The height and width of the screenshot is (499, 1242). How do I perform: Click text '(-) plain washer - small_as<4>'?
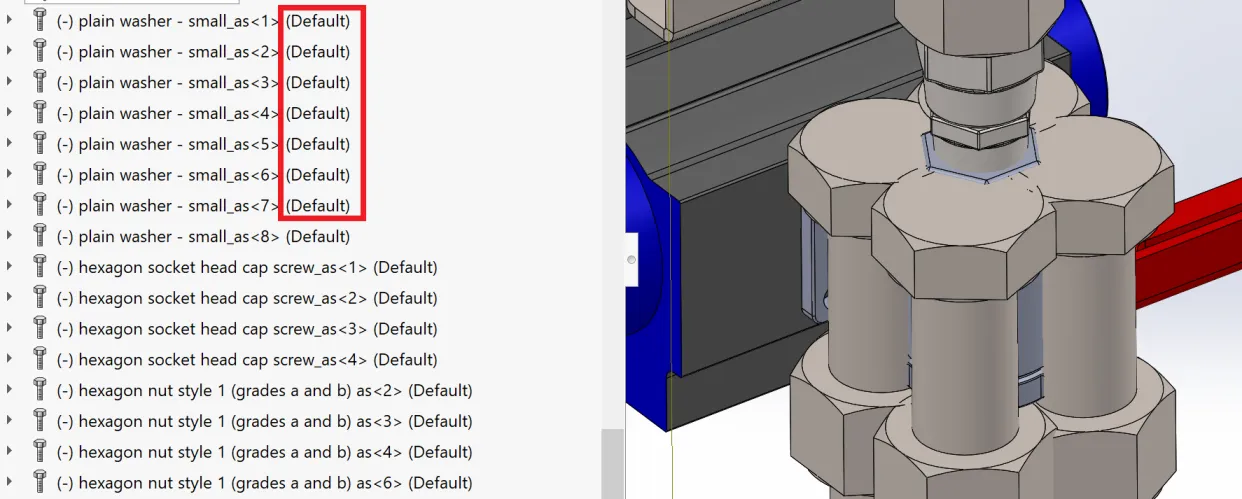(169, 113)
